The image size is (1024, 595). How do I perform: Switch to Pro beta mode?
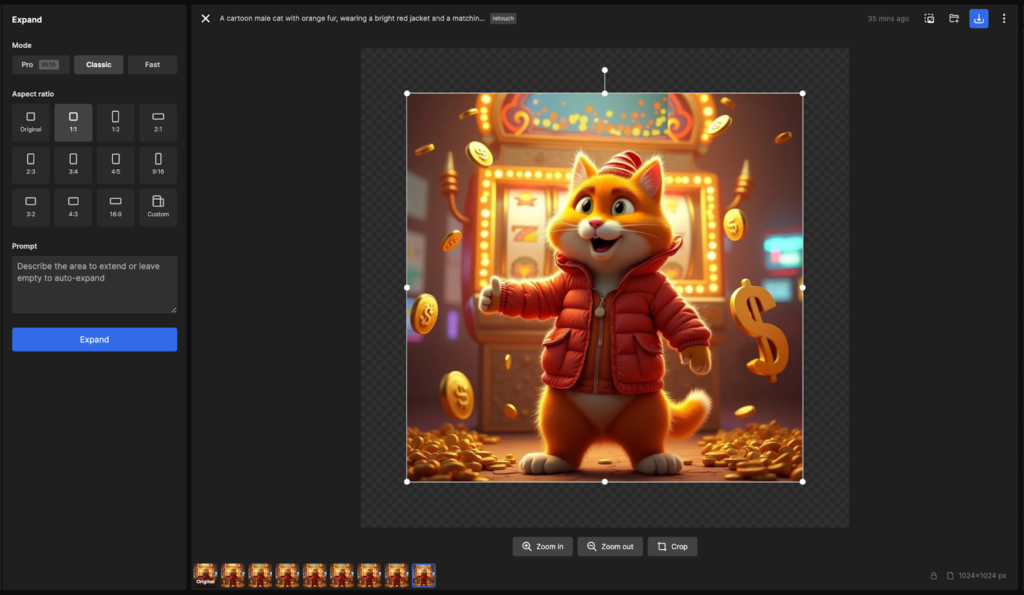pos(41,65)
